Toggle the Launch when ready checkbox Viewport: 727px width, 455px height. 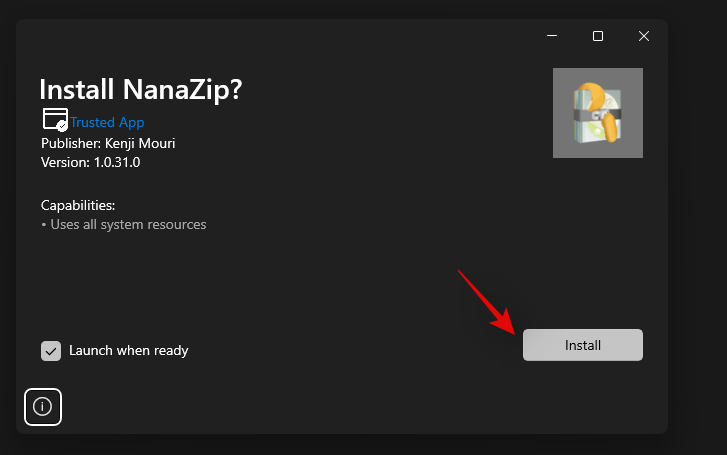point(51,350)
